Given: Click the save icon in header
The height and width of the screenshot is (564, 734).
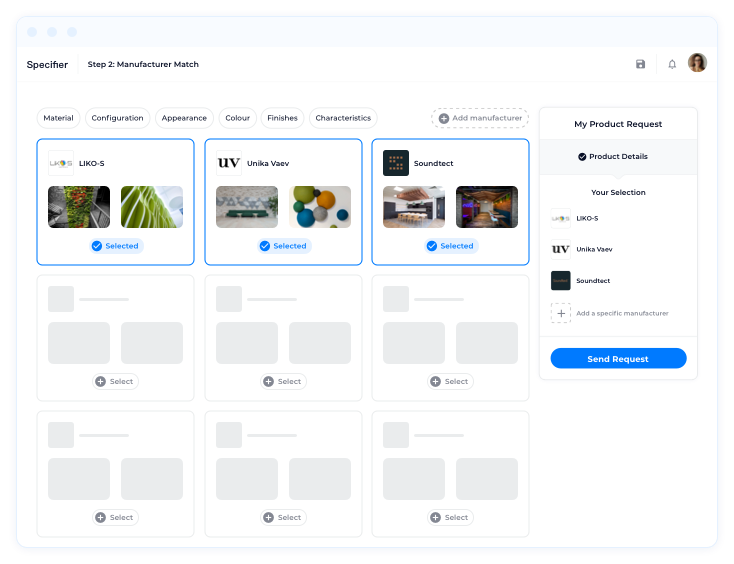Looking at the screenshot, I should 640,64.
